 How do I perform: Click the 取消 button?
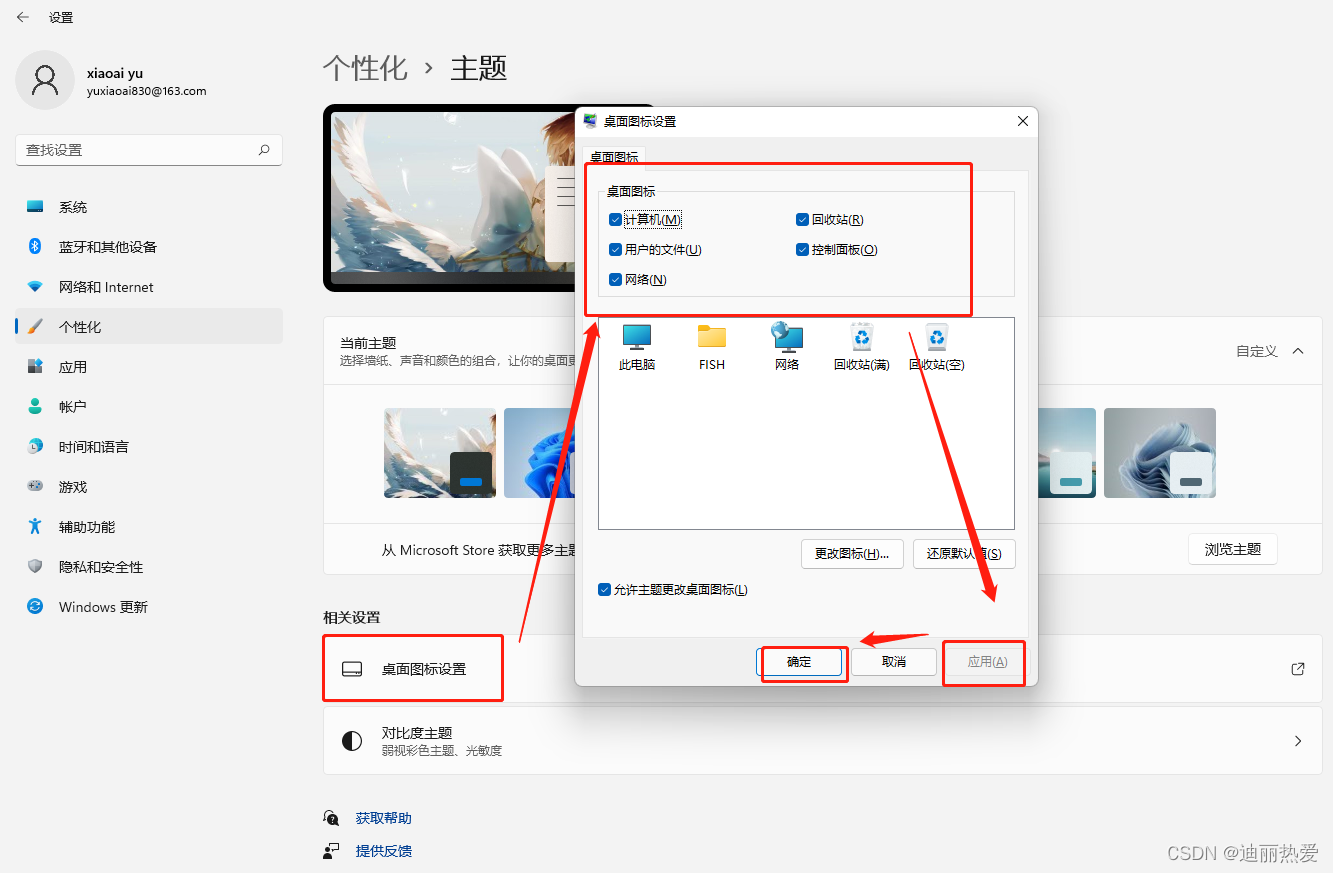point(893,662)
